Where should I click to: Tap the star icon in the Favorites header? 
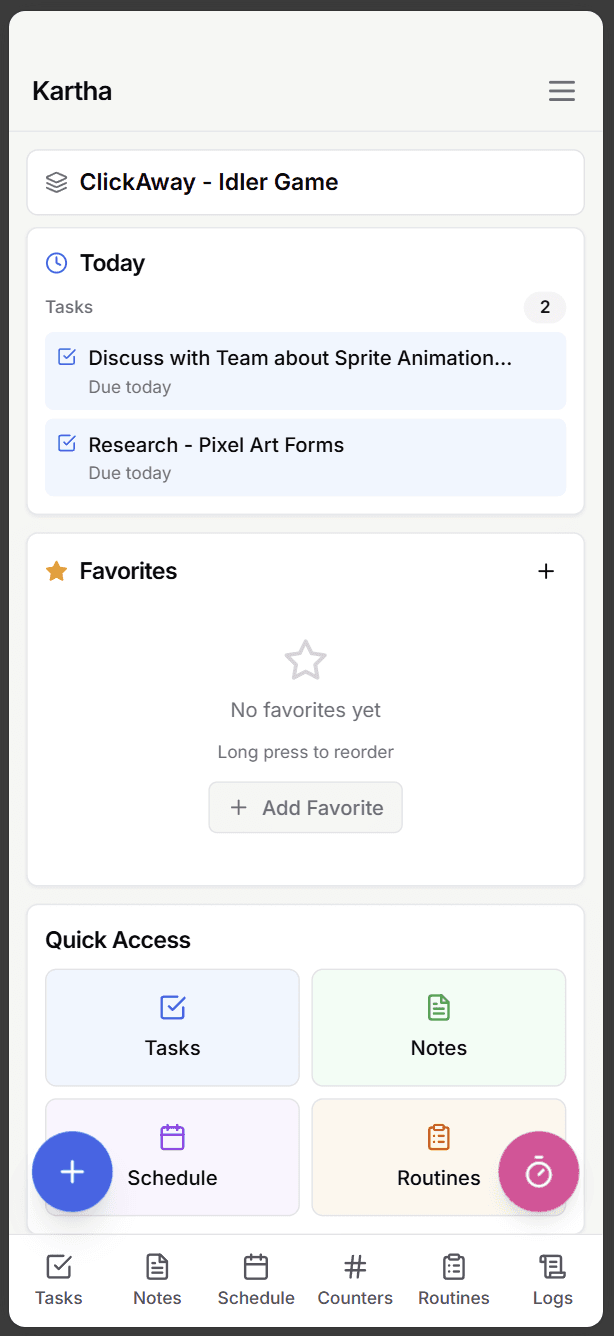tap(56, 571)
